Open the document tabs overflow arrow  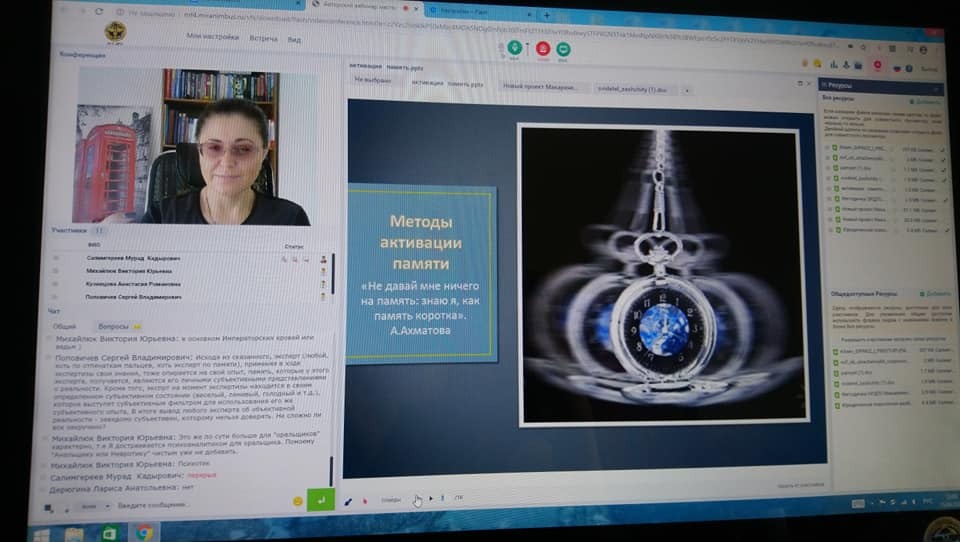687,91
